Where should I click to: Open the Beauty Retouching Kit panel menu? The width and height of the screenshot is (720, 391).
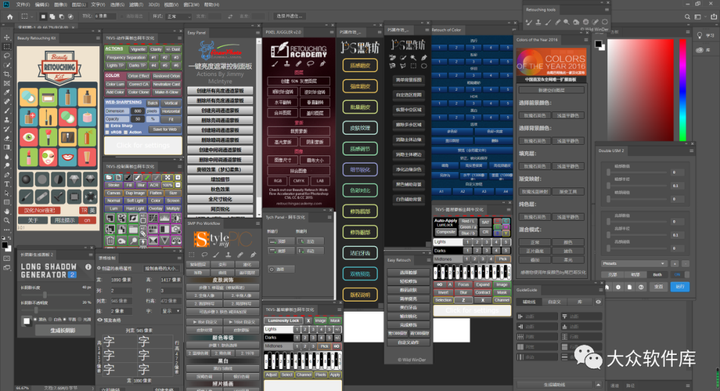[x=98, y=38]
